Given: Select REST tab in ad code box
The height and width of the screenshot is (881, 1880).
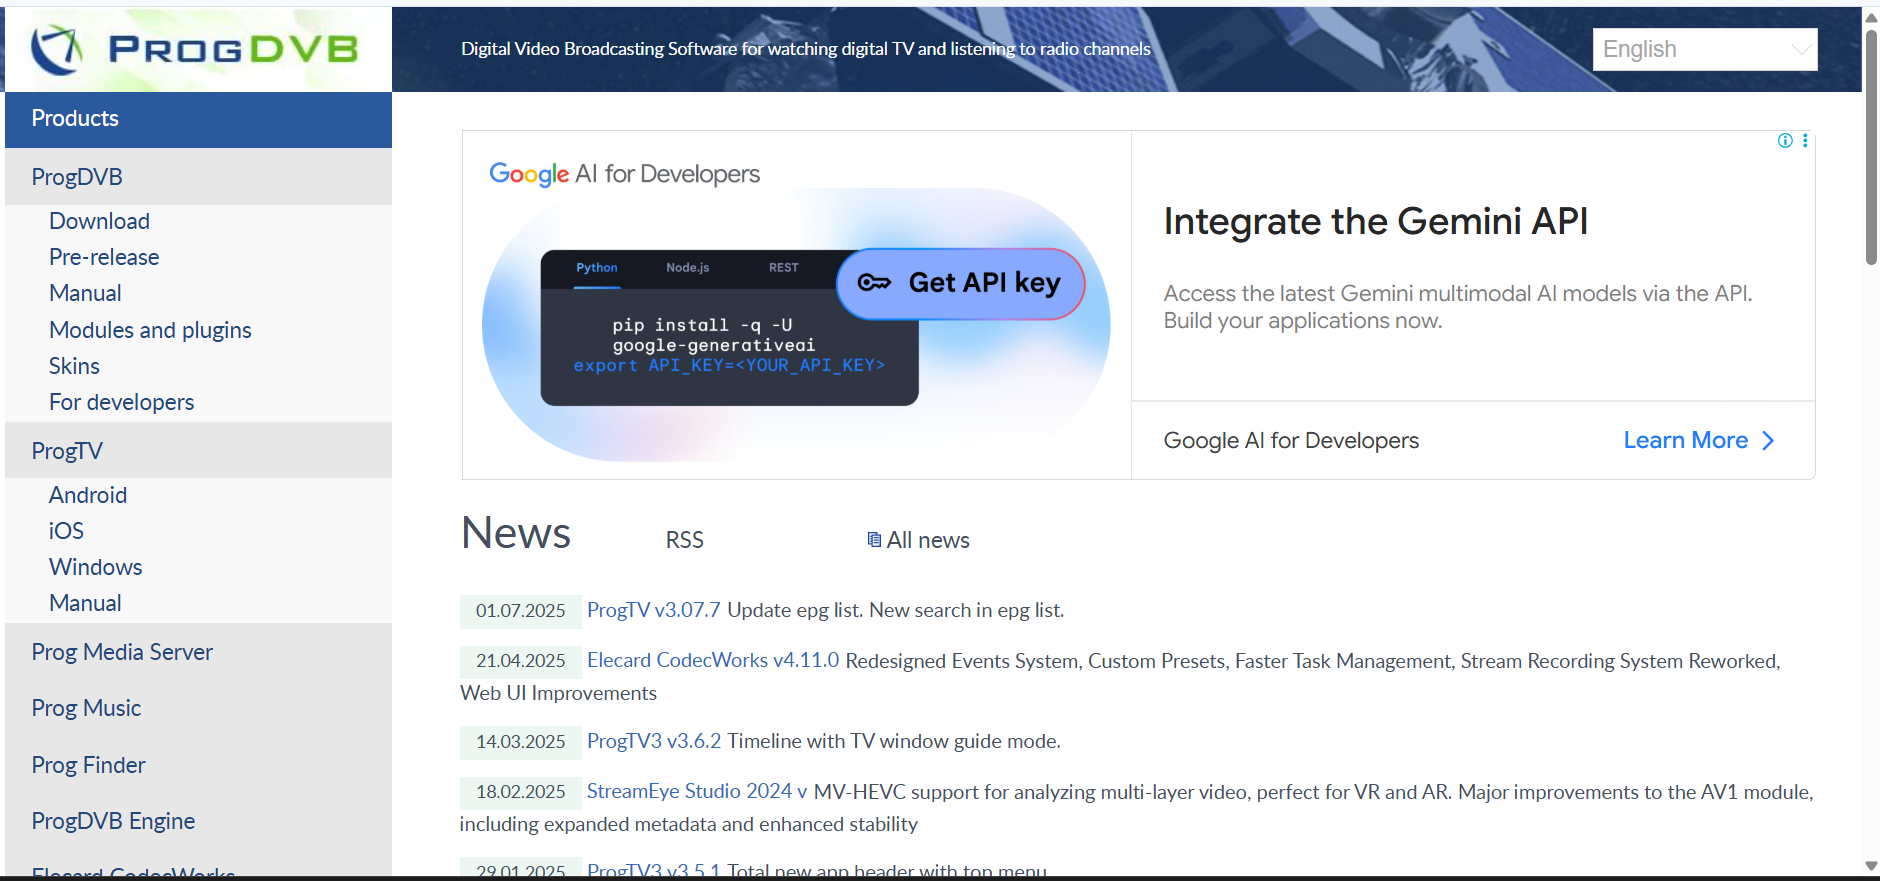Looking at the screenshot, I should [784, 268].
